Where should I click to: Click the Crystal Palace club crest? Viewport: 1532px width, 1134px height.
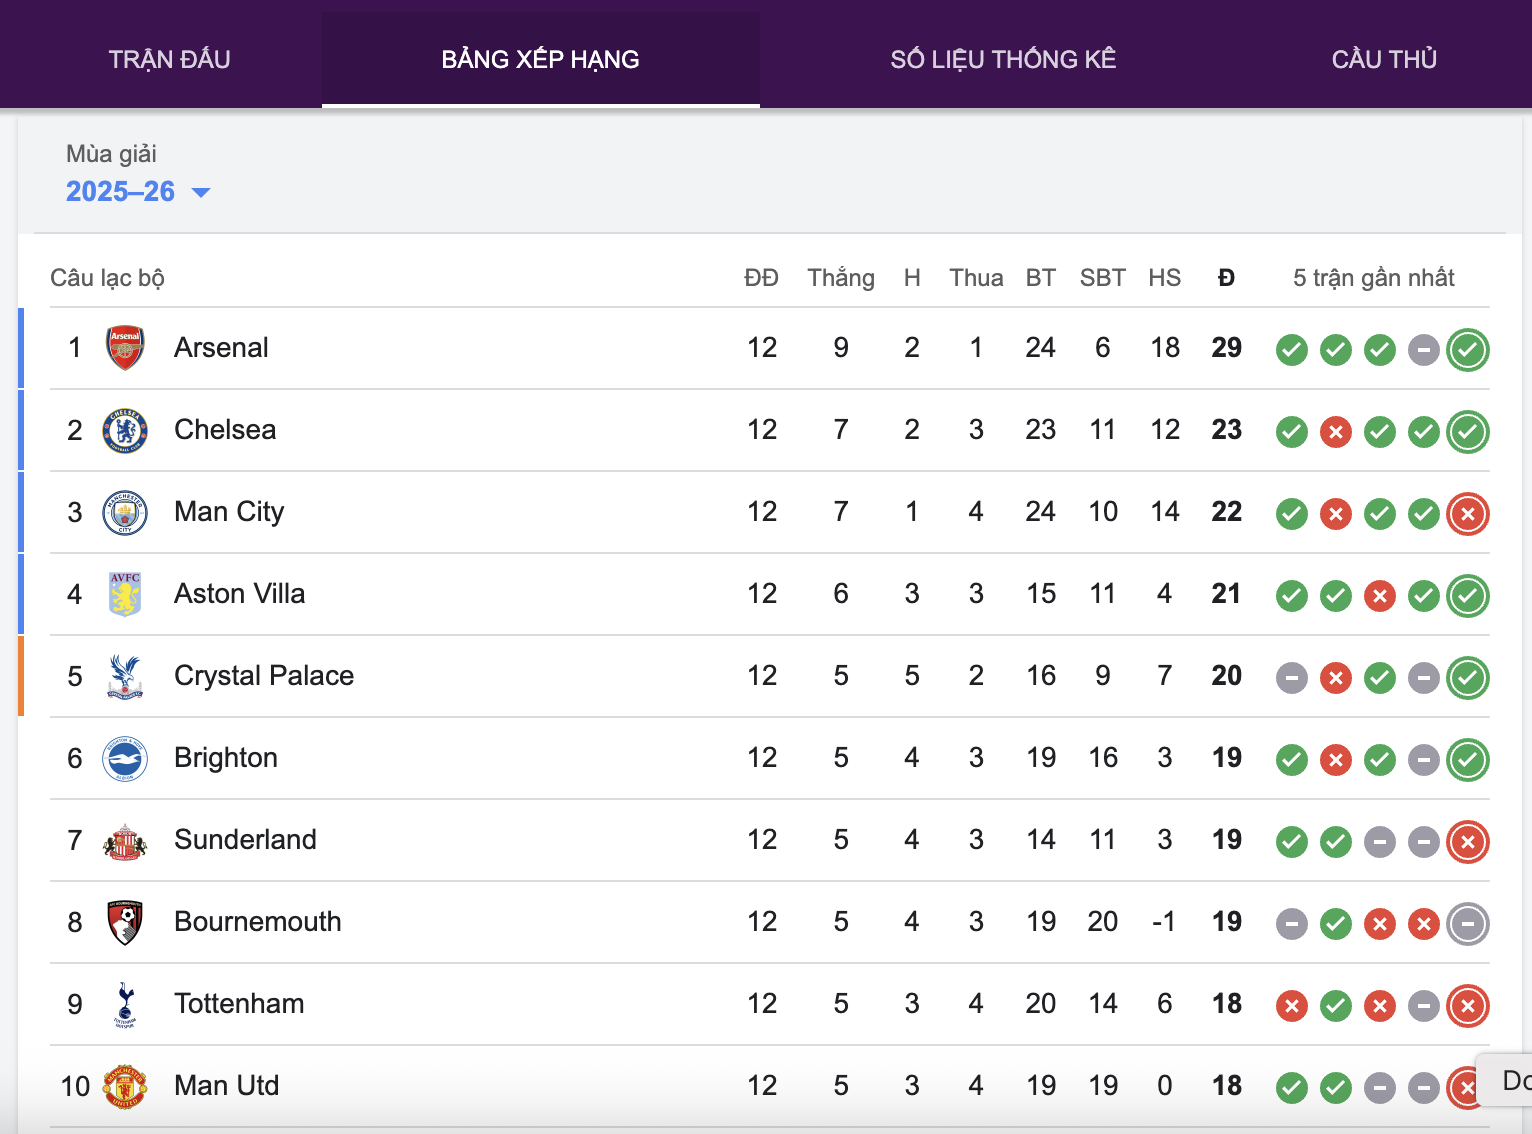125,676
